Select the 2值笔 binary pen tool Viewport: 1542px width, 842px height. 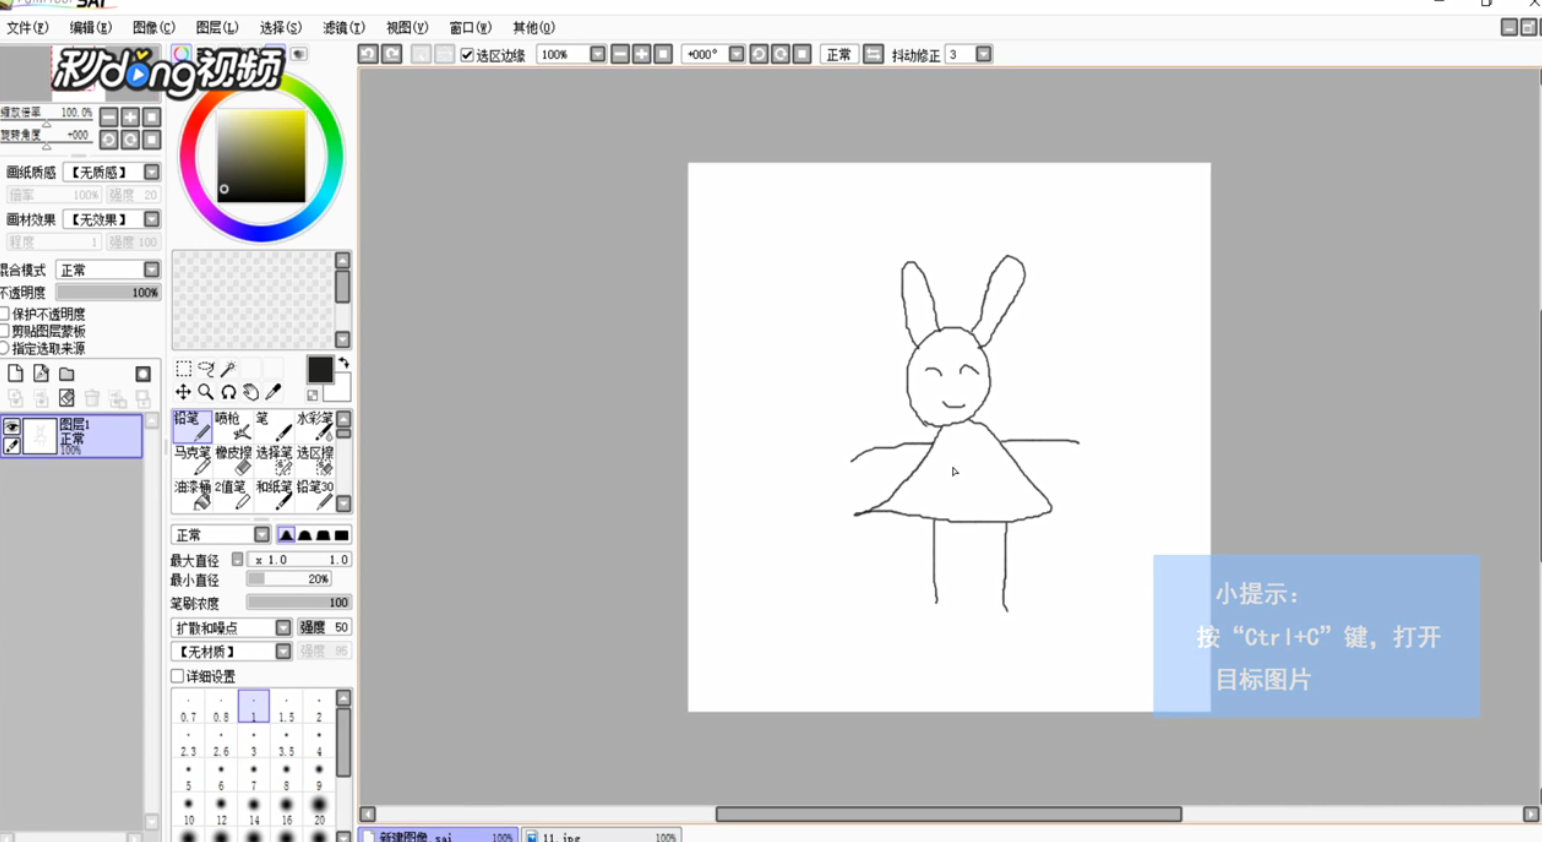point(233,494)
